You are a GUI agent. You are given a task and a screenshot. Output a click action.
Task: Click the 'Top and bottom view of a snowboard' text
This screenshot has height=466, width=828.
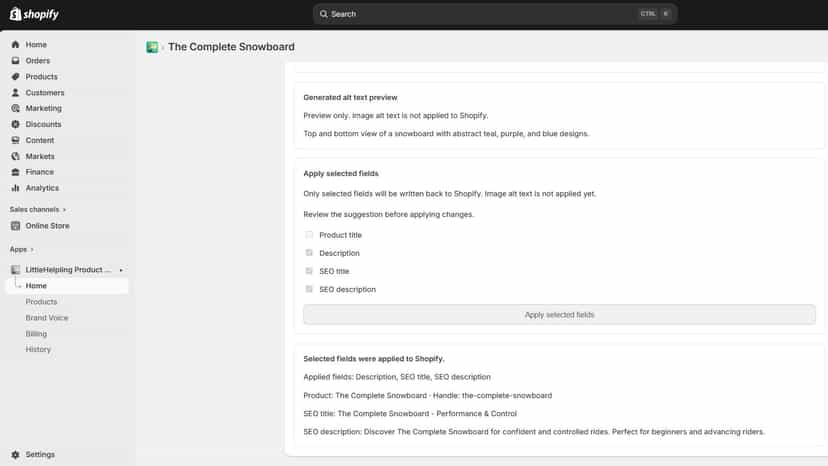[x=446, y=134]
